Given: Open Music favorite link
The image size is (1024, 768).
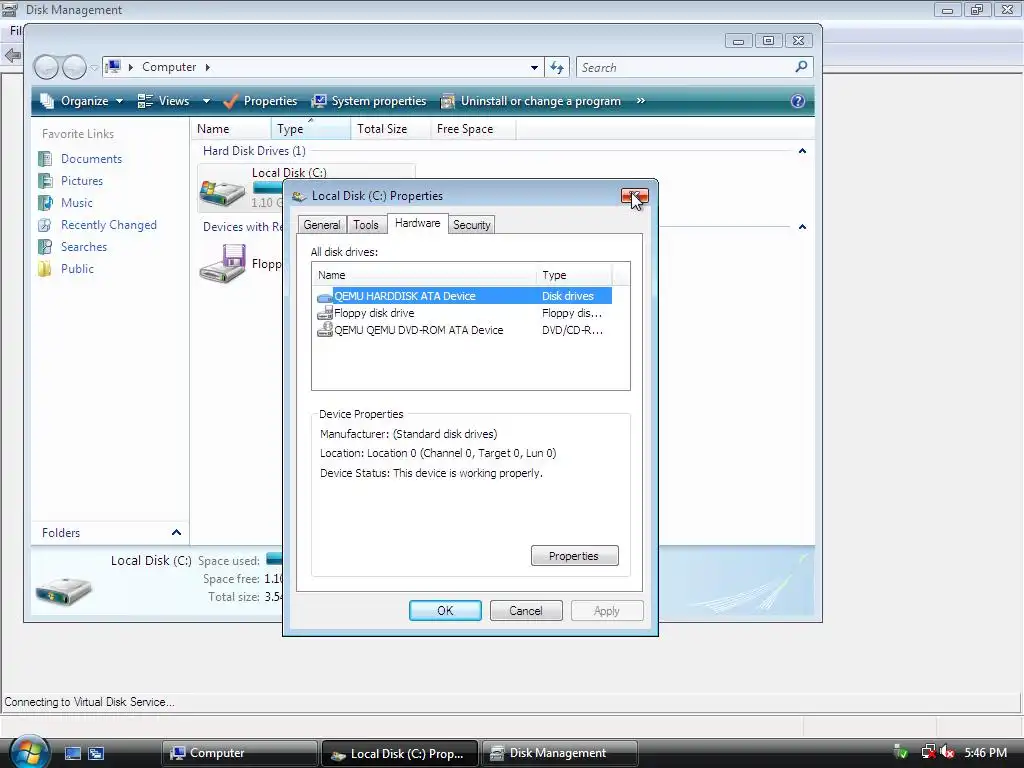Looking at the screenshot, I should 76,203.
